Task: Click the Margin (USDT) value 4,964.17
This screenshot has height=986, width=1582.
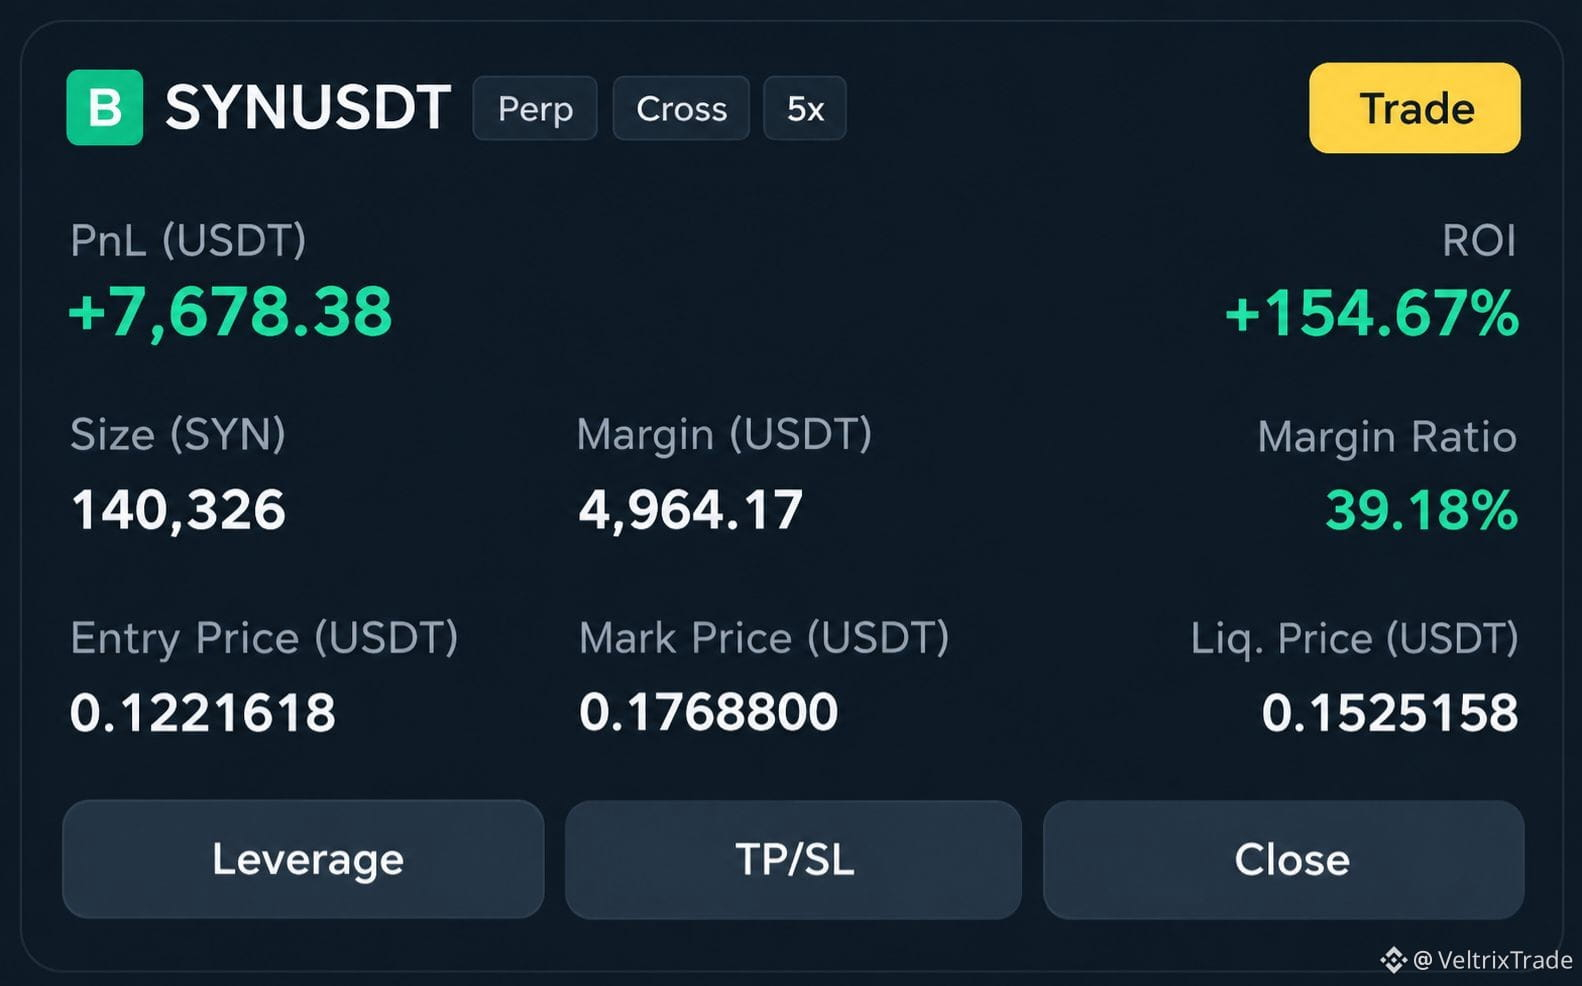Action: pyautogui.click(x=691, y=510)
